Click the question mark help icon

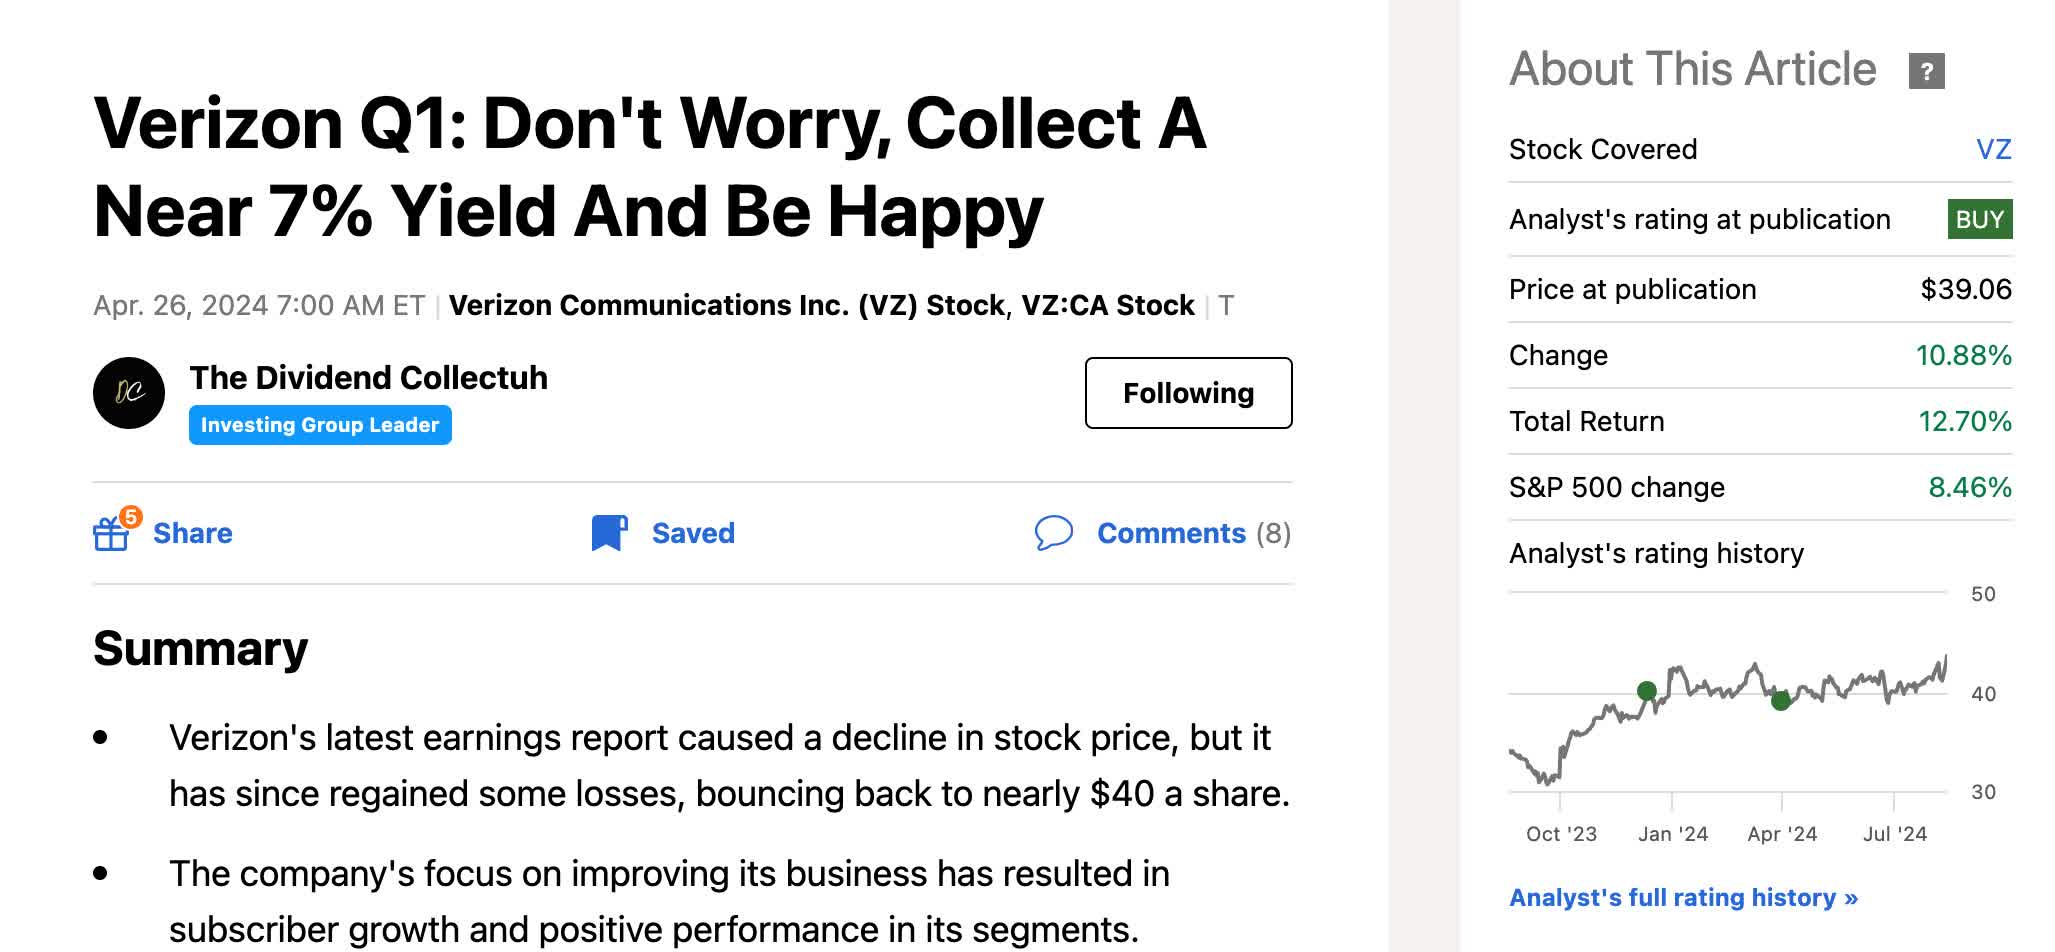(x=1926, y=71)
